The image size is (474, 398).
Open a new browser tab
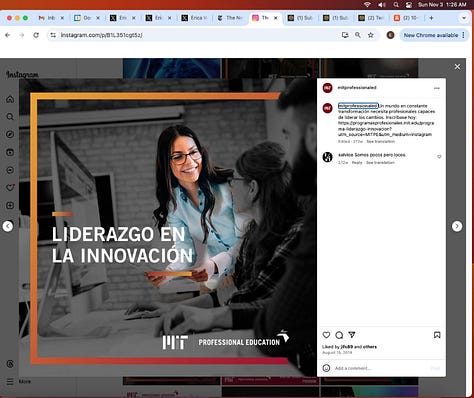click(431, 18)
